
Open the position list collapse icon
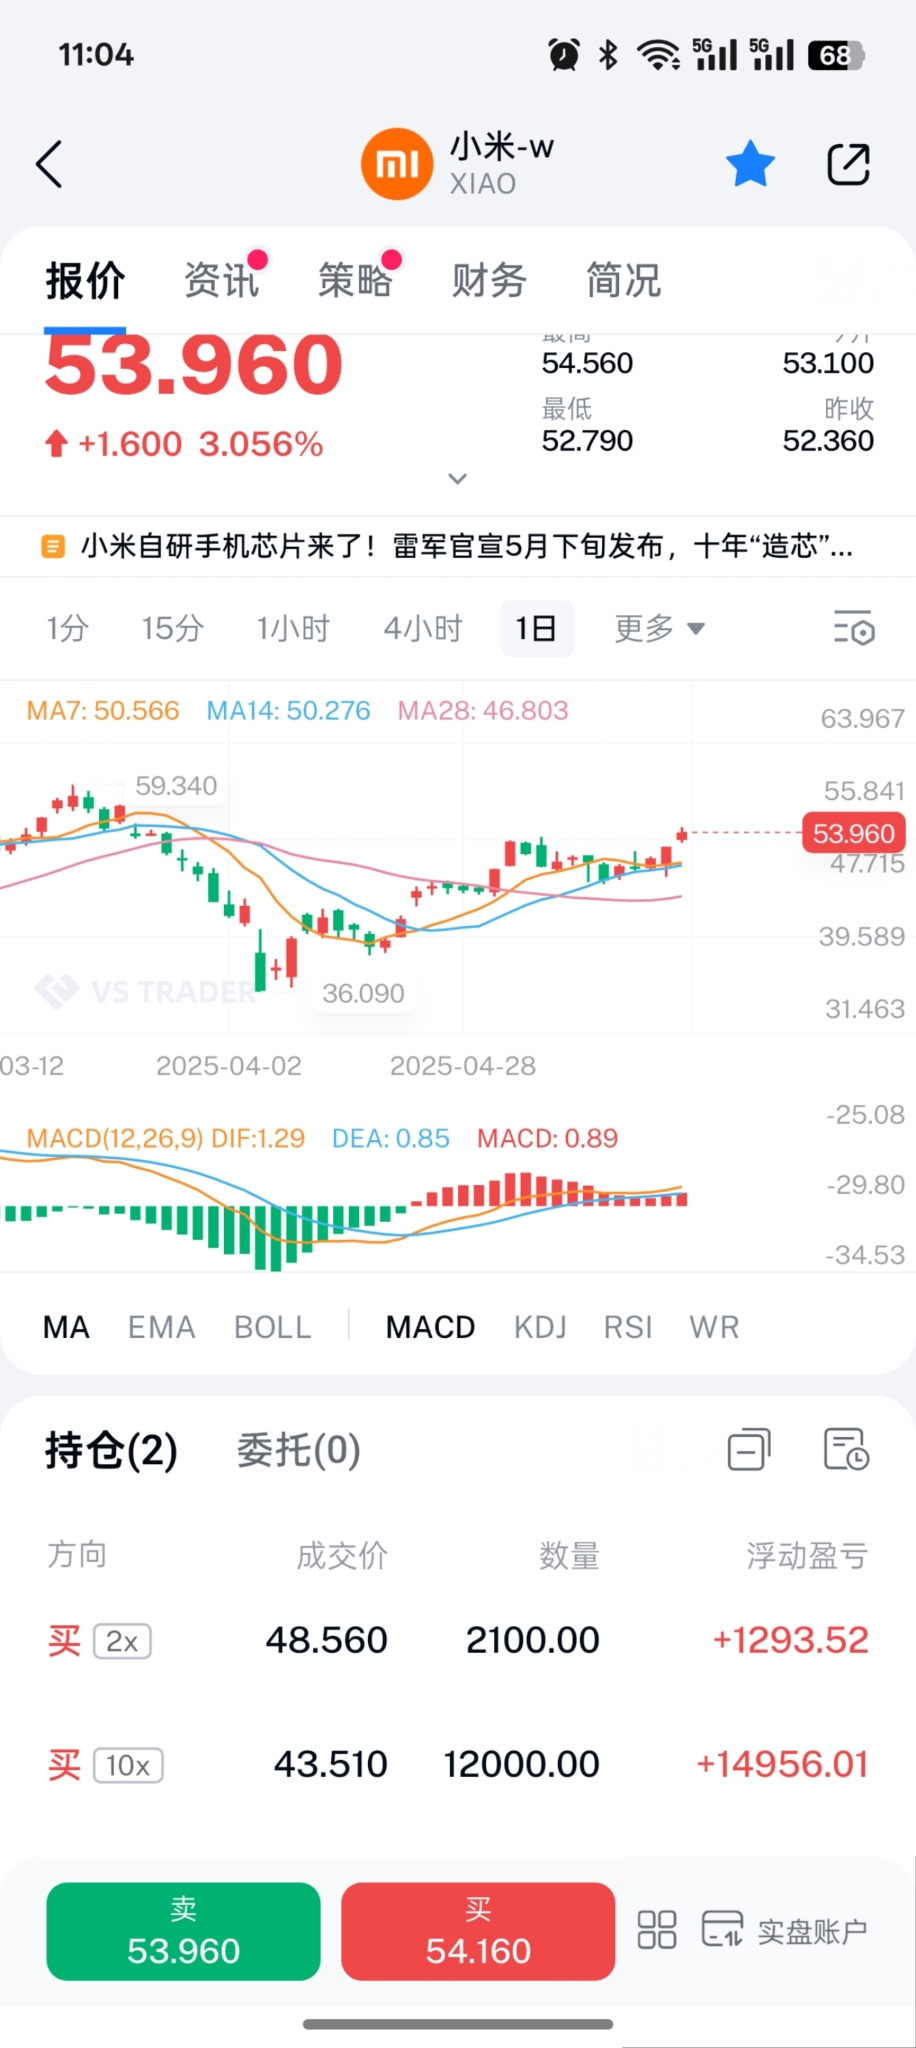tap(749, 1449)
